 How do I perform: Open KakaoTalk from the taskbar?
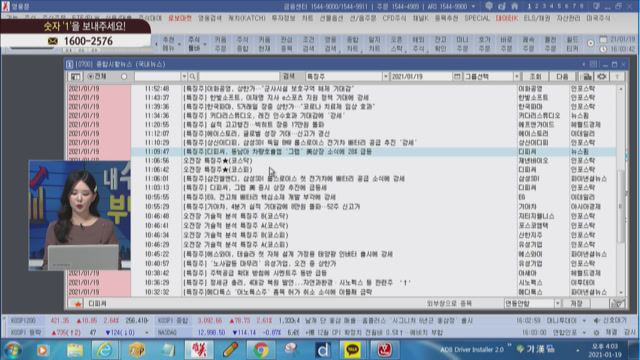[x=352, y=350]
